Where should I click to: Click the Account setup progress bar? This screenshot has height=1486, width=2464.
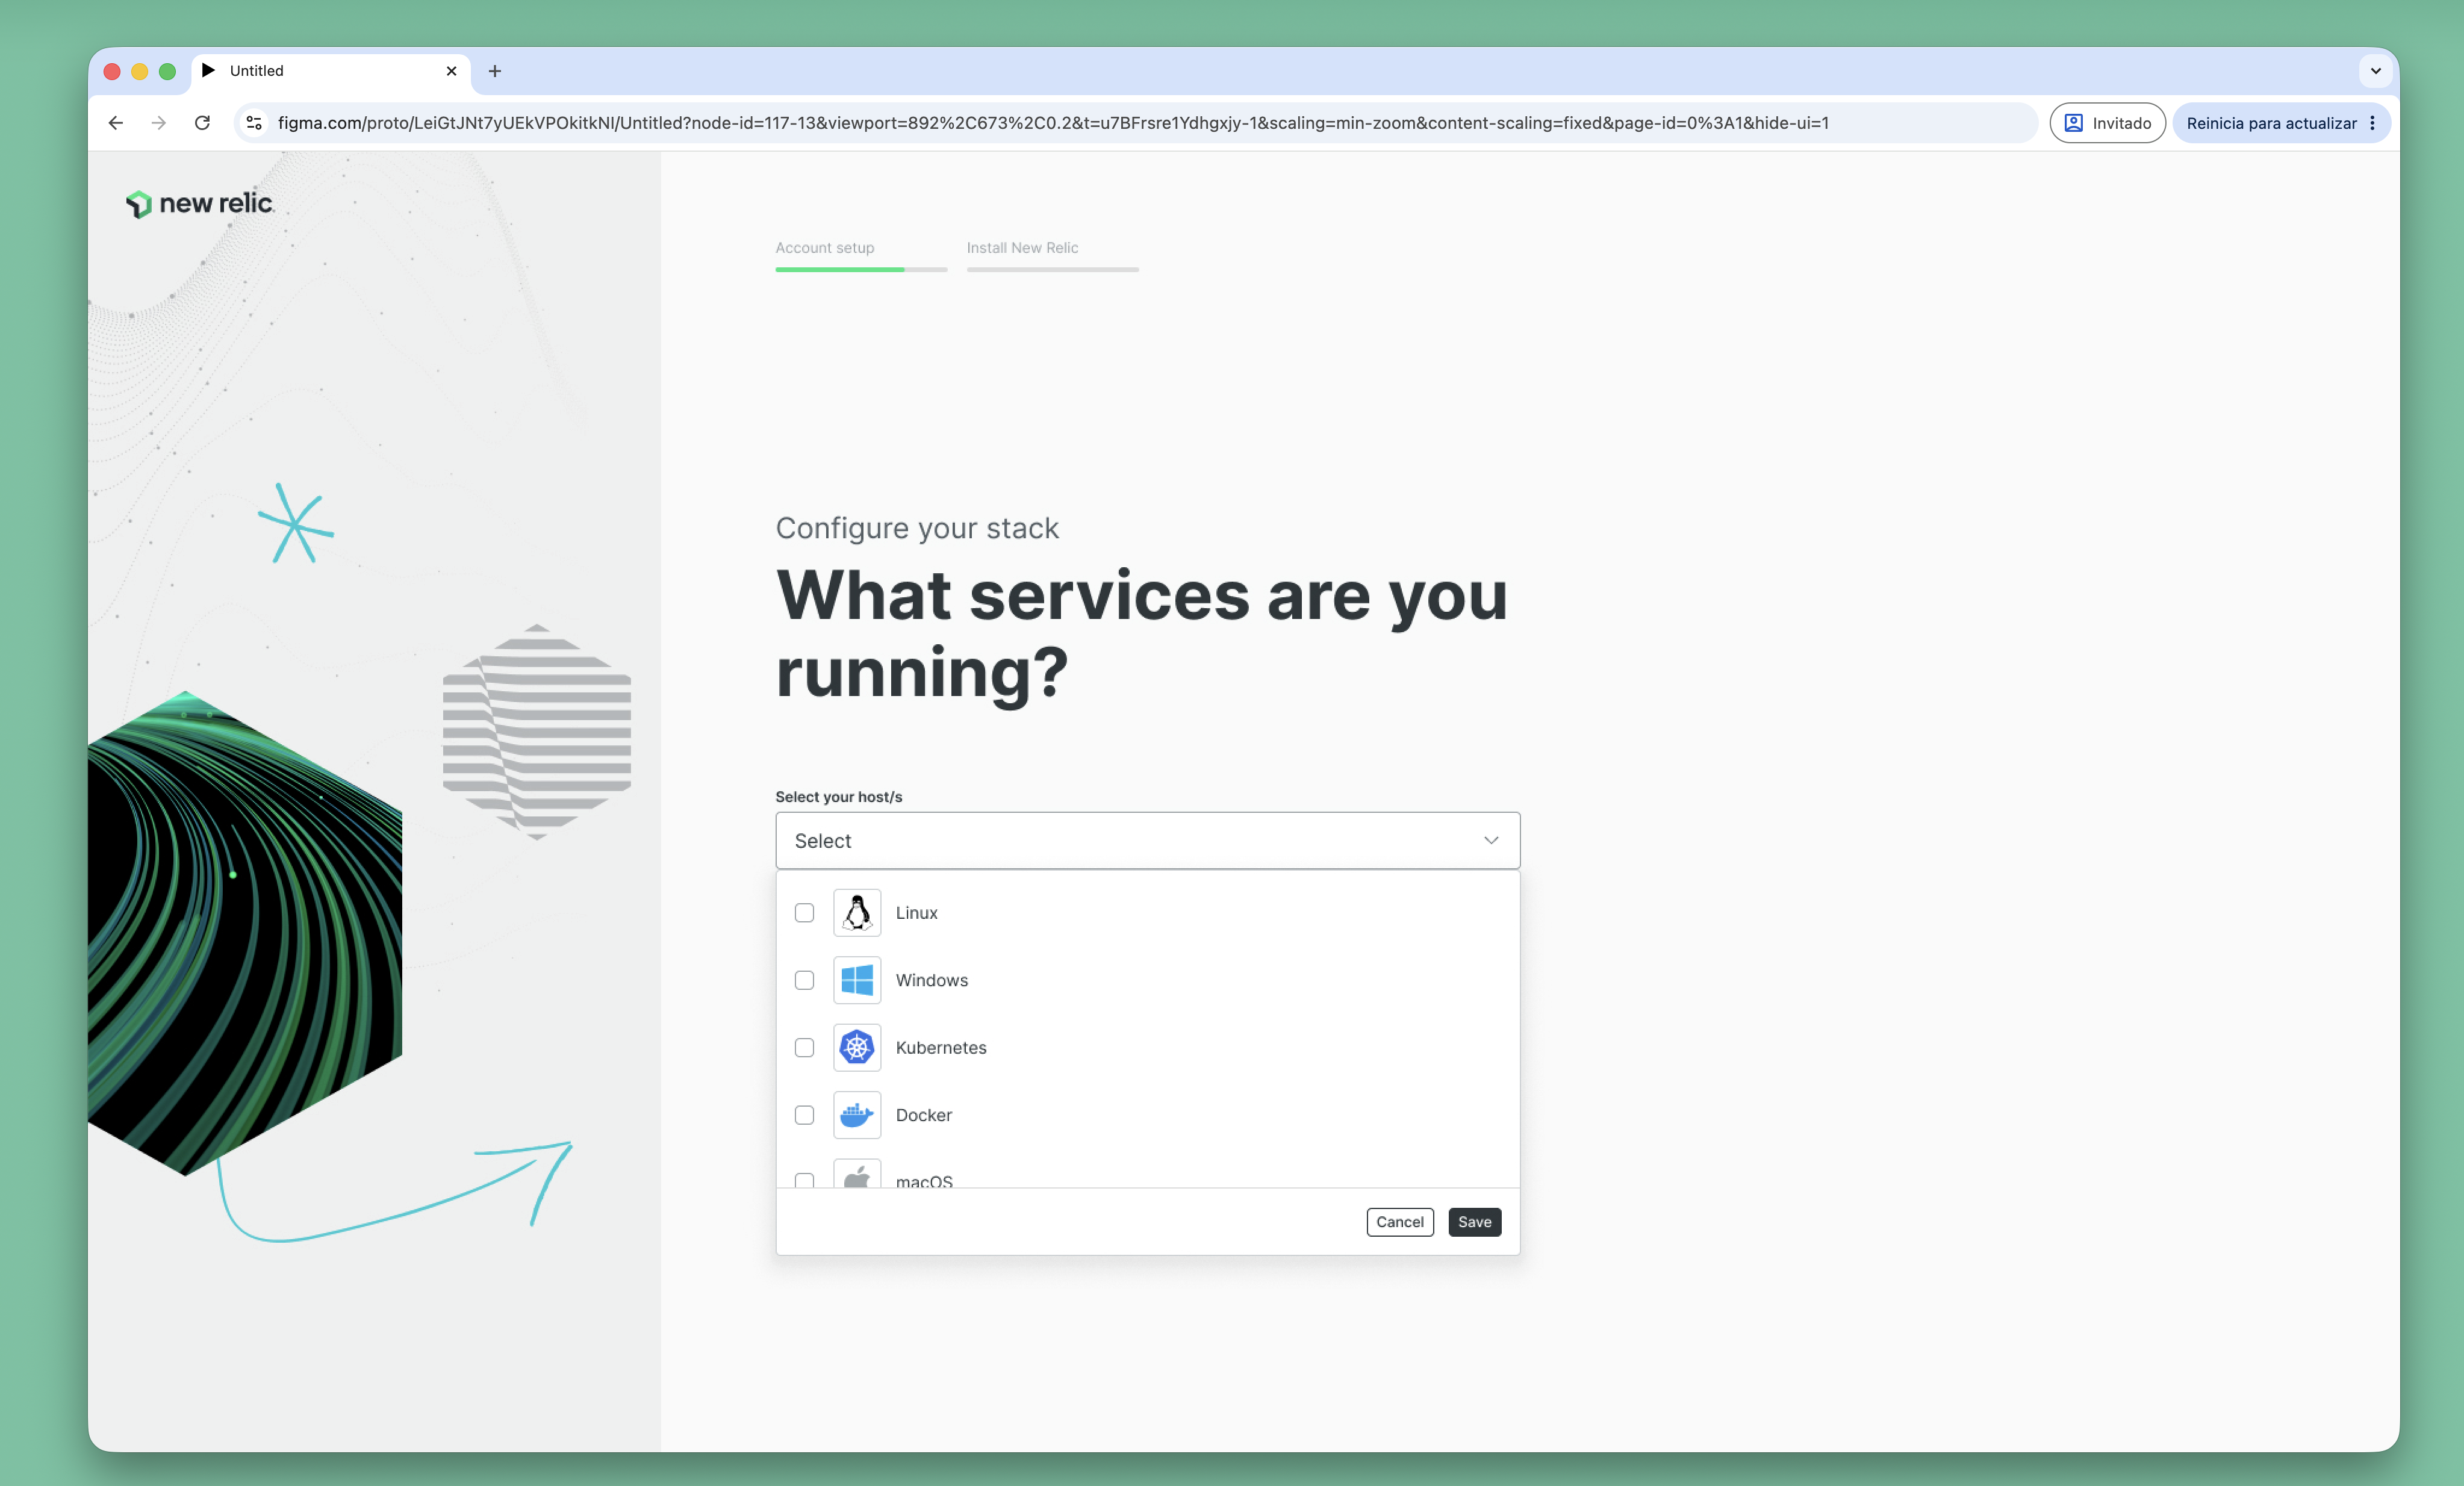pyautogui.click(x=861, y=269)
